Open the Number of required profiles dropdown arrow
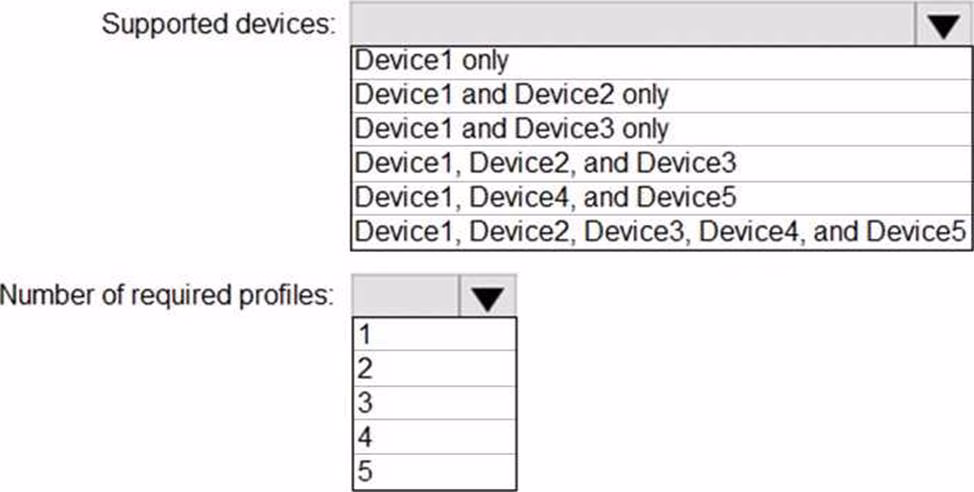Viewport: 974px width, 492px height. 487,296
